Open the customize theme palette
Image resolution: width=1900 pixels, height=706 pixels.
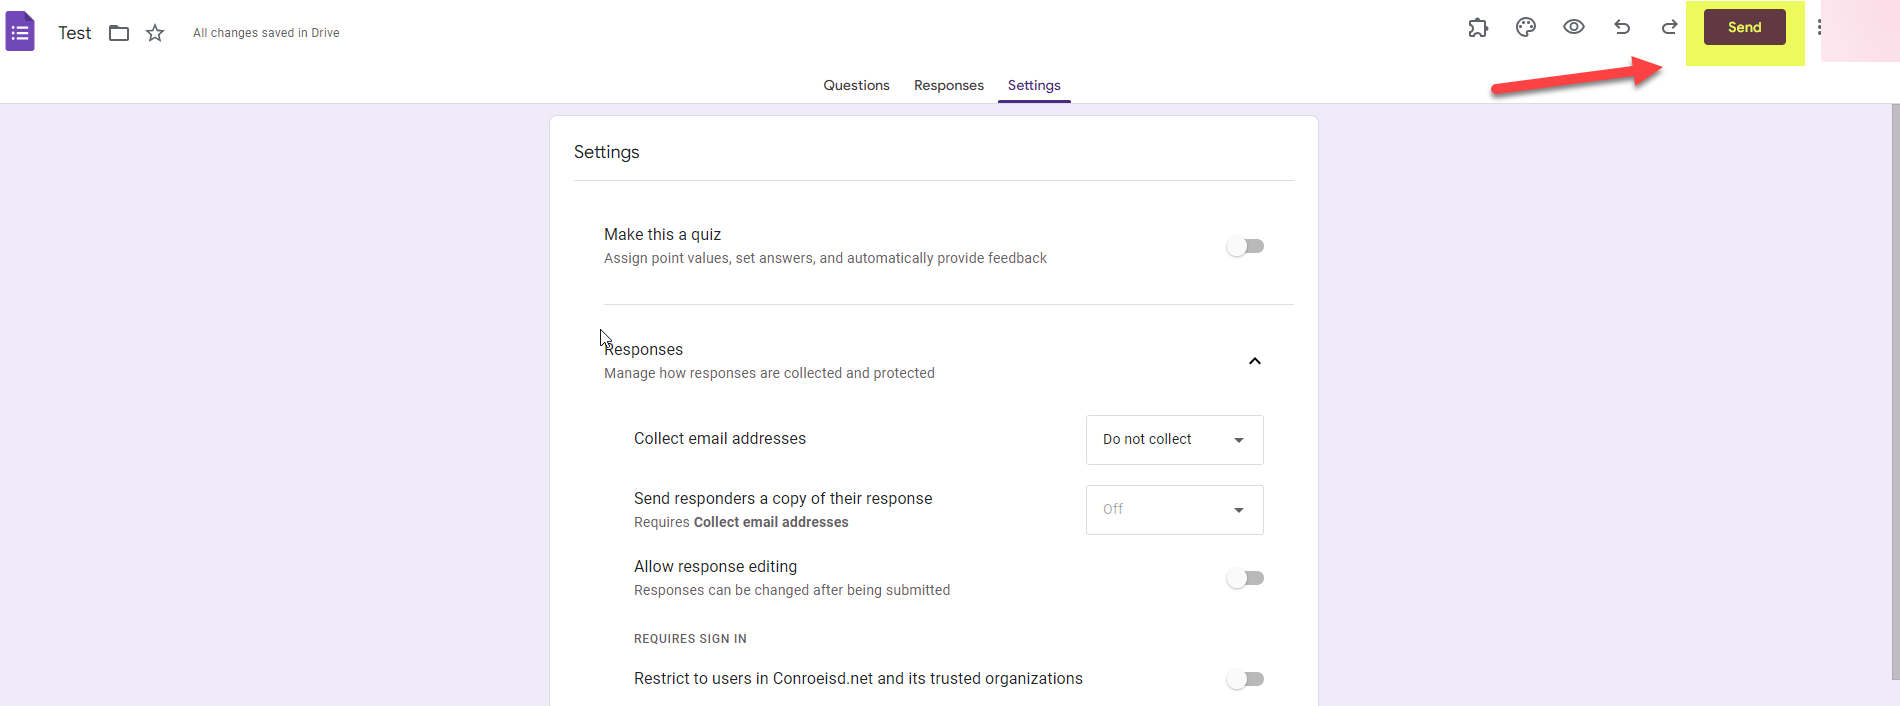pos(1526,28)
